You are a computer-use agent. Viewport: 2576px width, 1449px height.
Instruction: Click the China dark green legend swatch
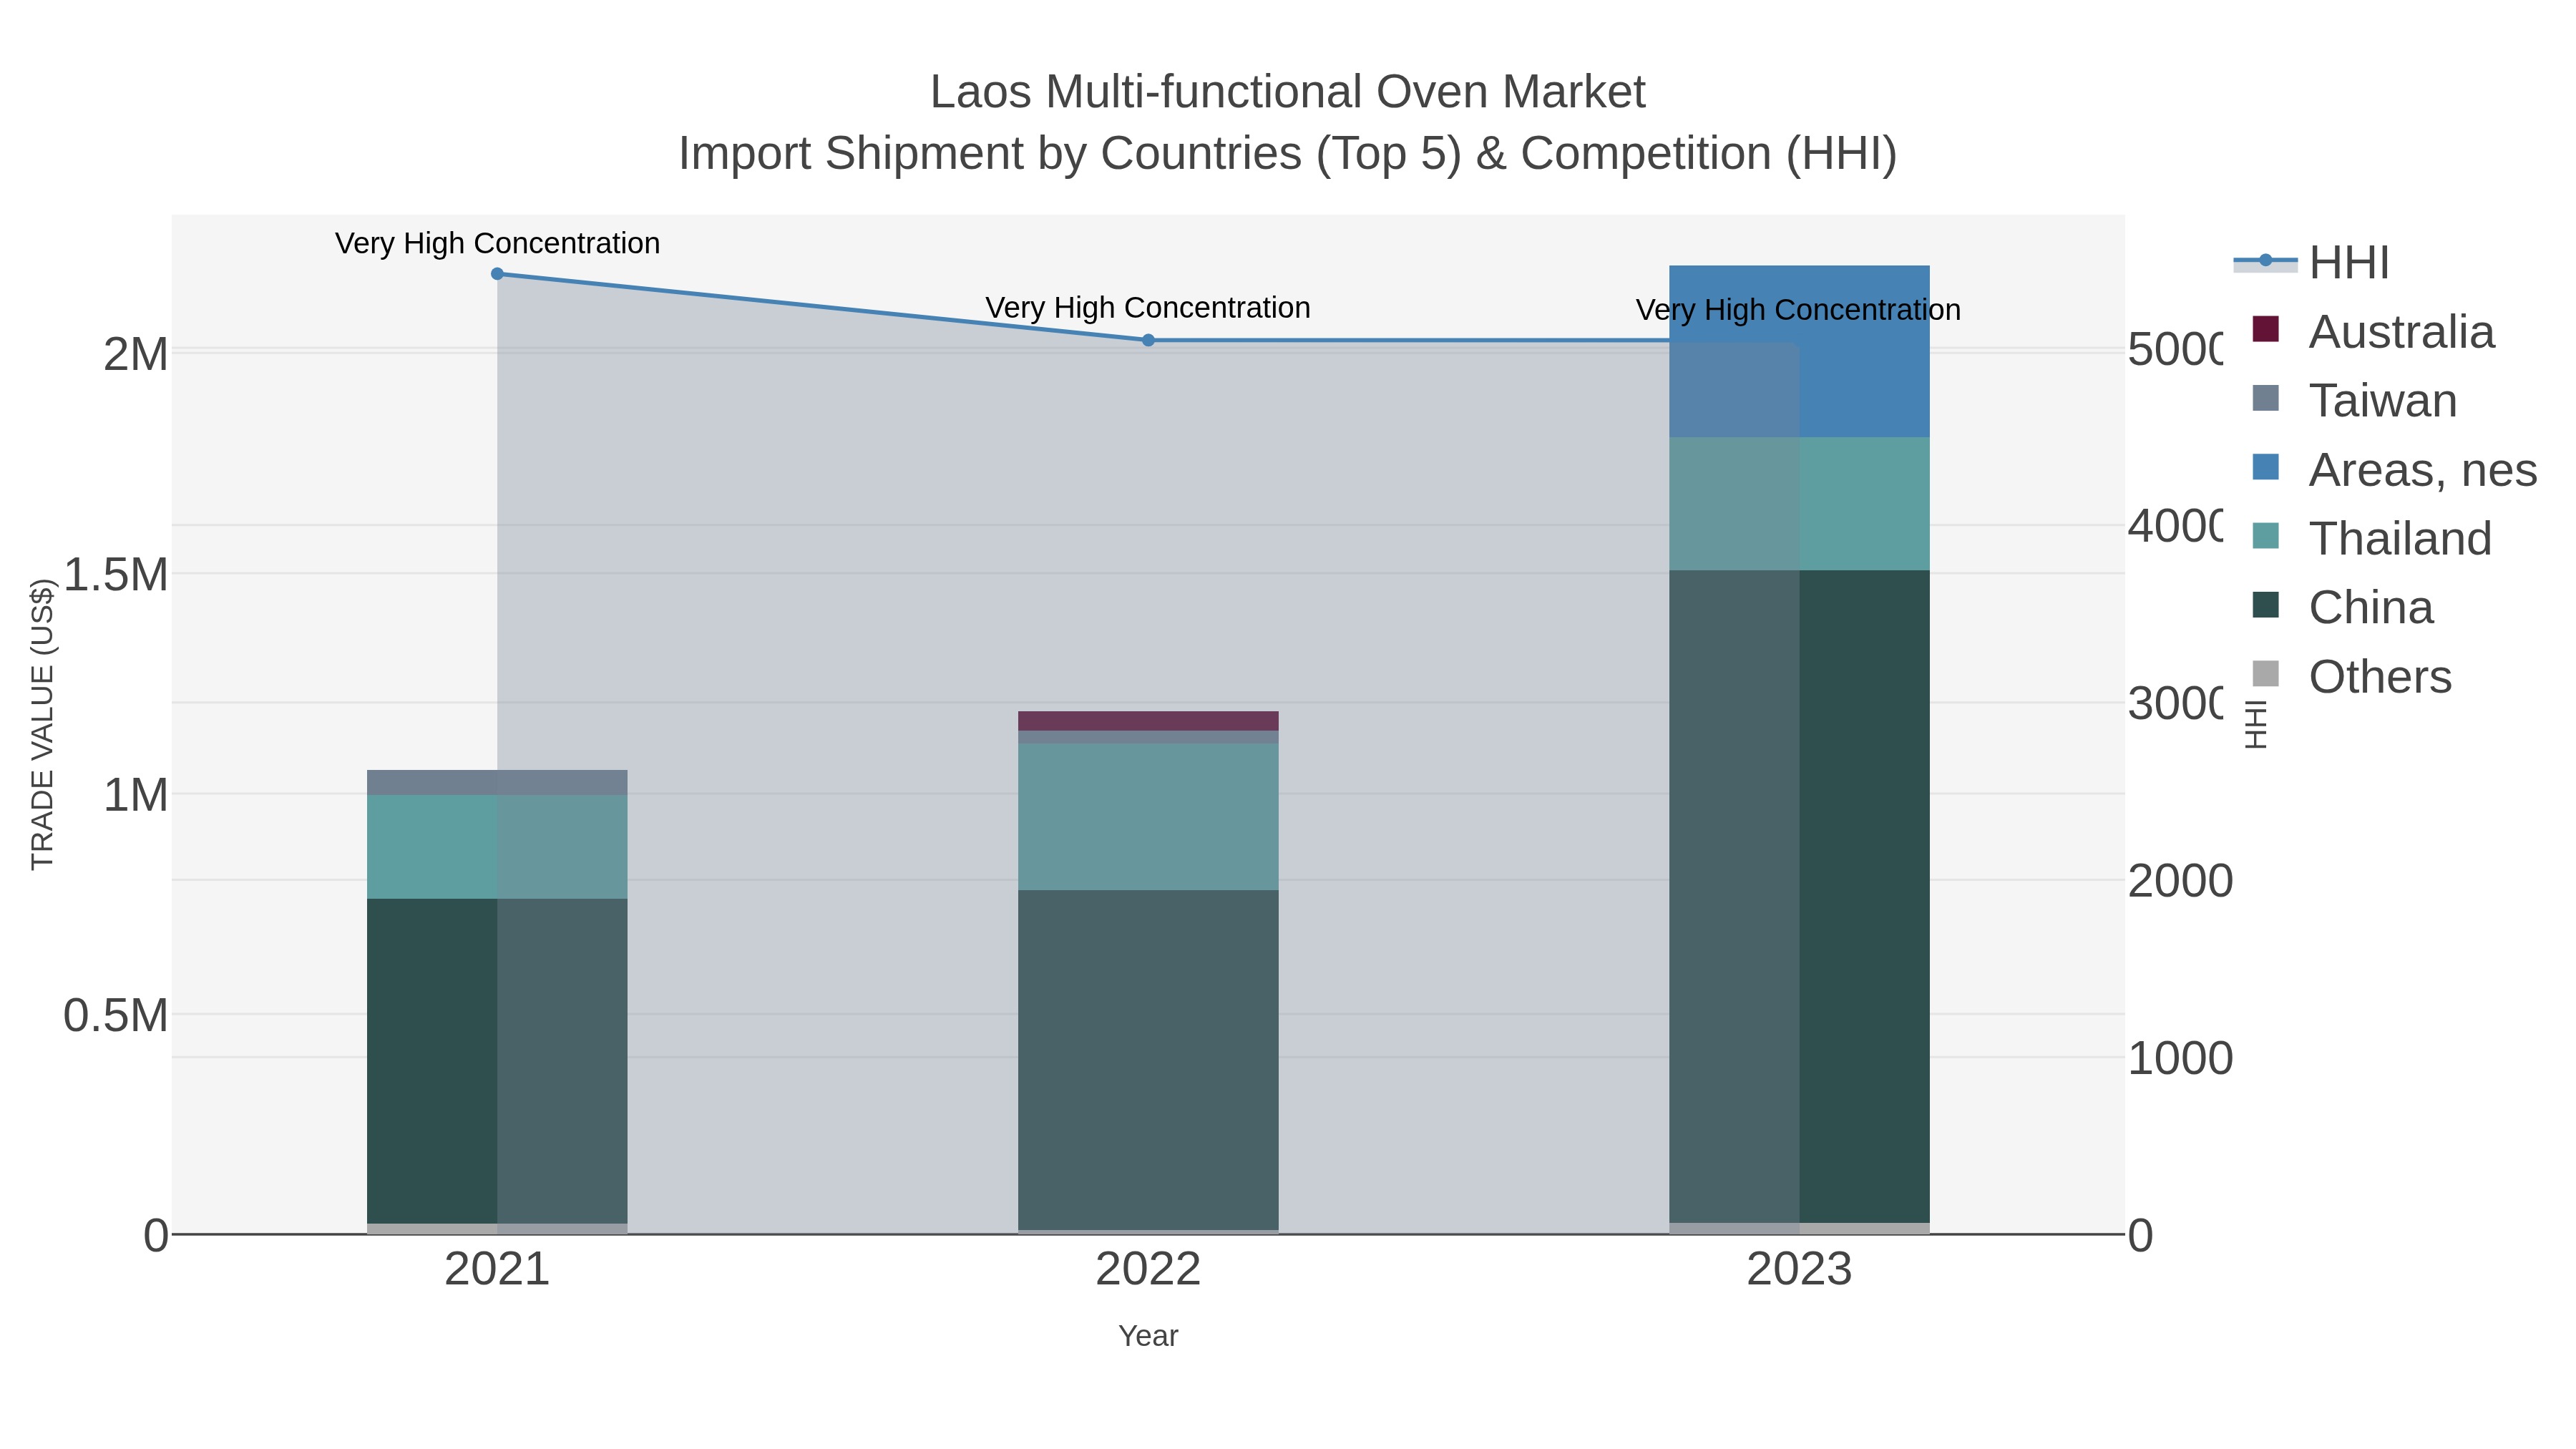click(2265, 605)
